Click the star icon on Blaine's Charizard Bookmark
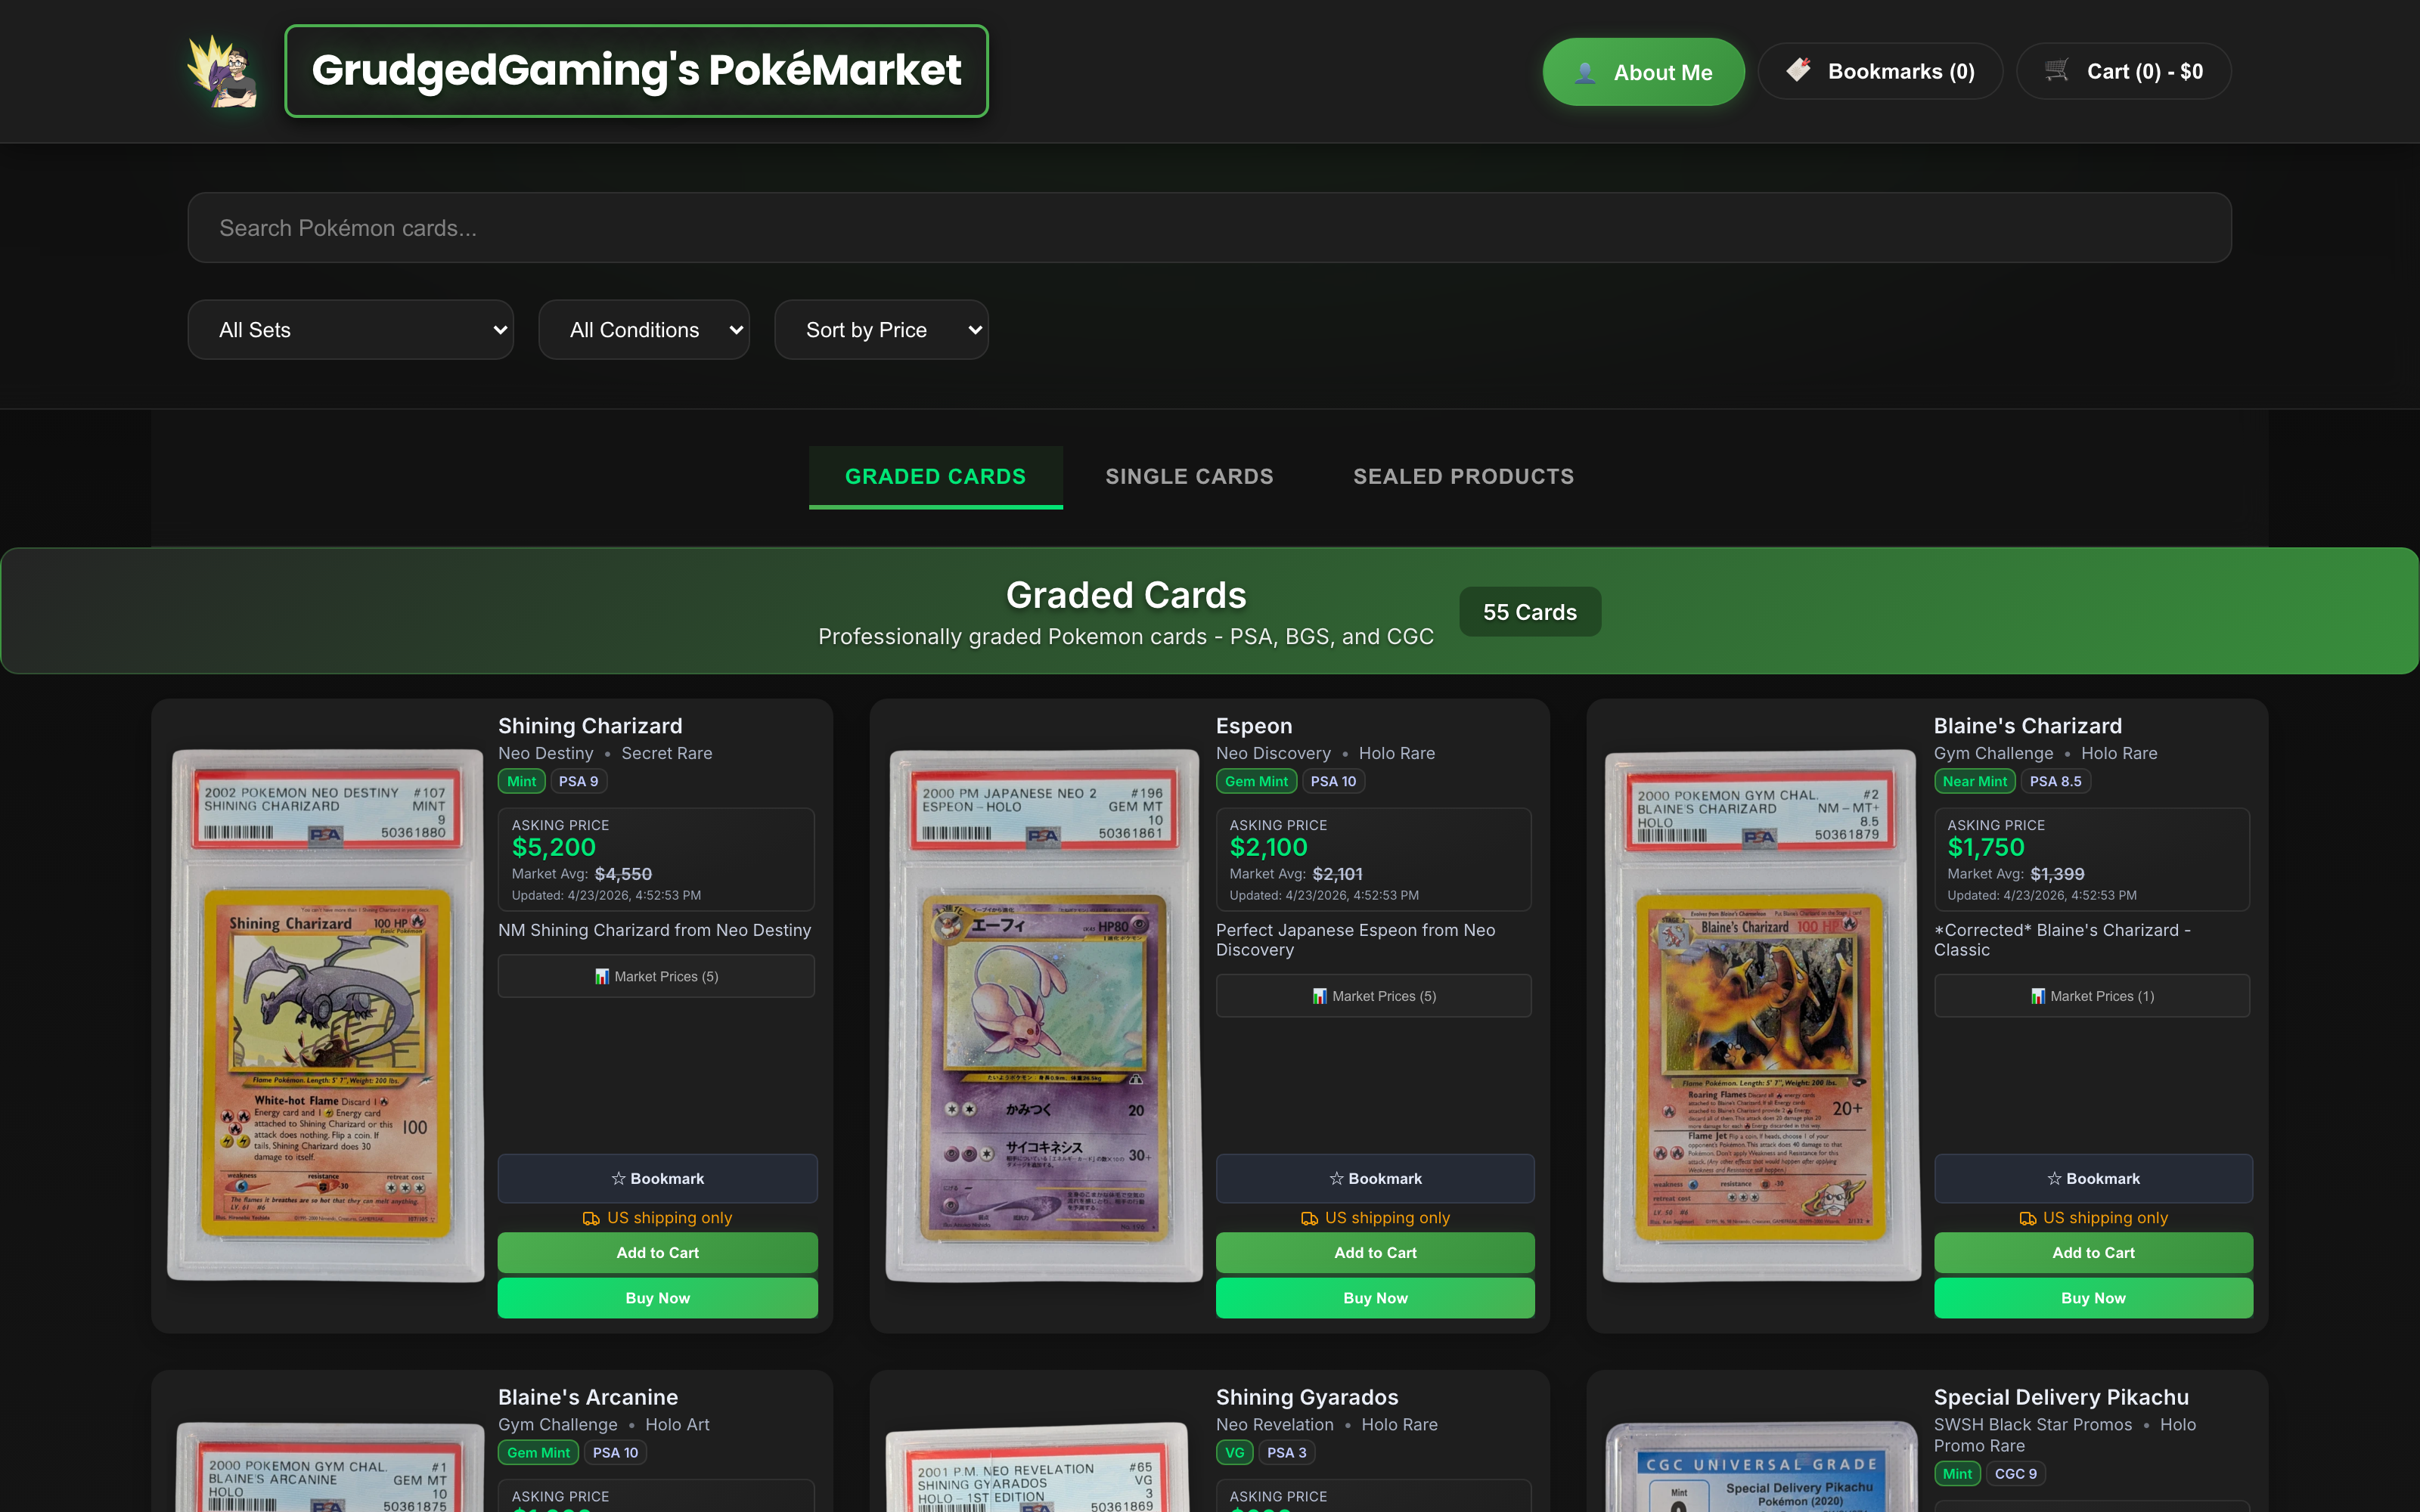This screenshot has width=2420, height=1512. point(2055,1179)
